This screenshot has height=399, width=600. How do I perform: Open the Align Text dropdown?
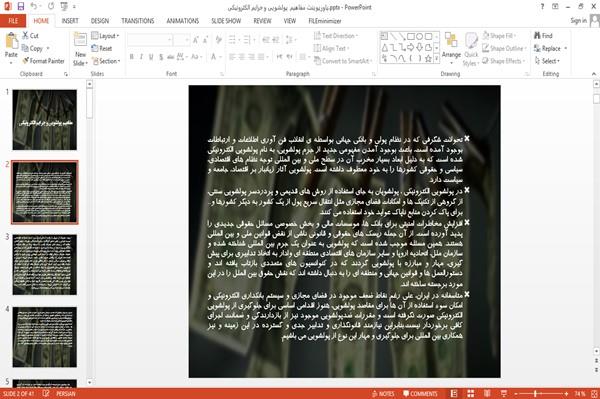tap(332, 49)
